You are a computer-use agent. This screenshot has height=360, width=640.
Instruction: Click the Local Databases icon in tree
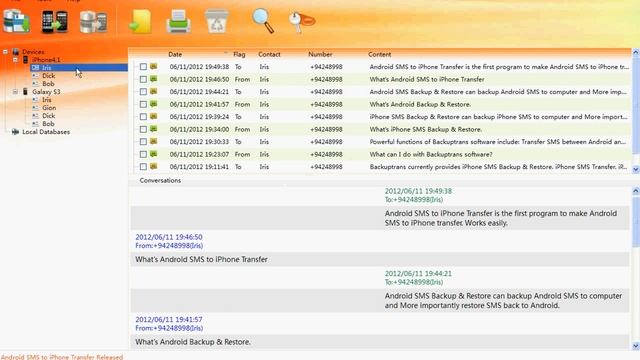[16, 132]
